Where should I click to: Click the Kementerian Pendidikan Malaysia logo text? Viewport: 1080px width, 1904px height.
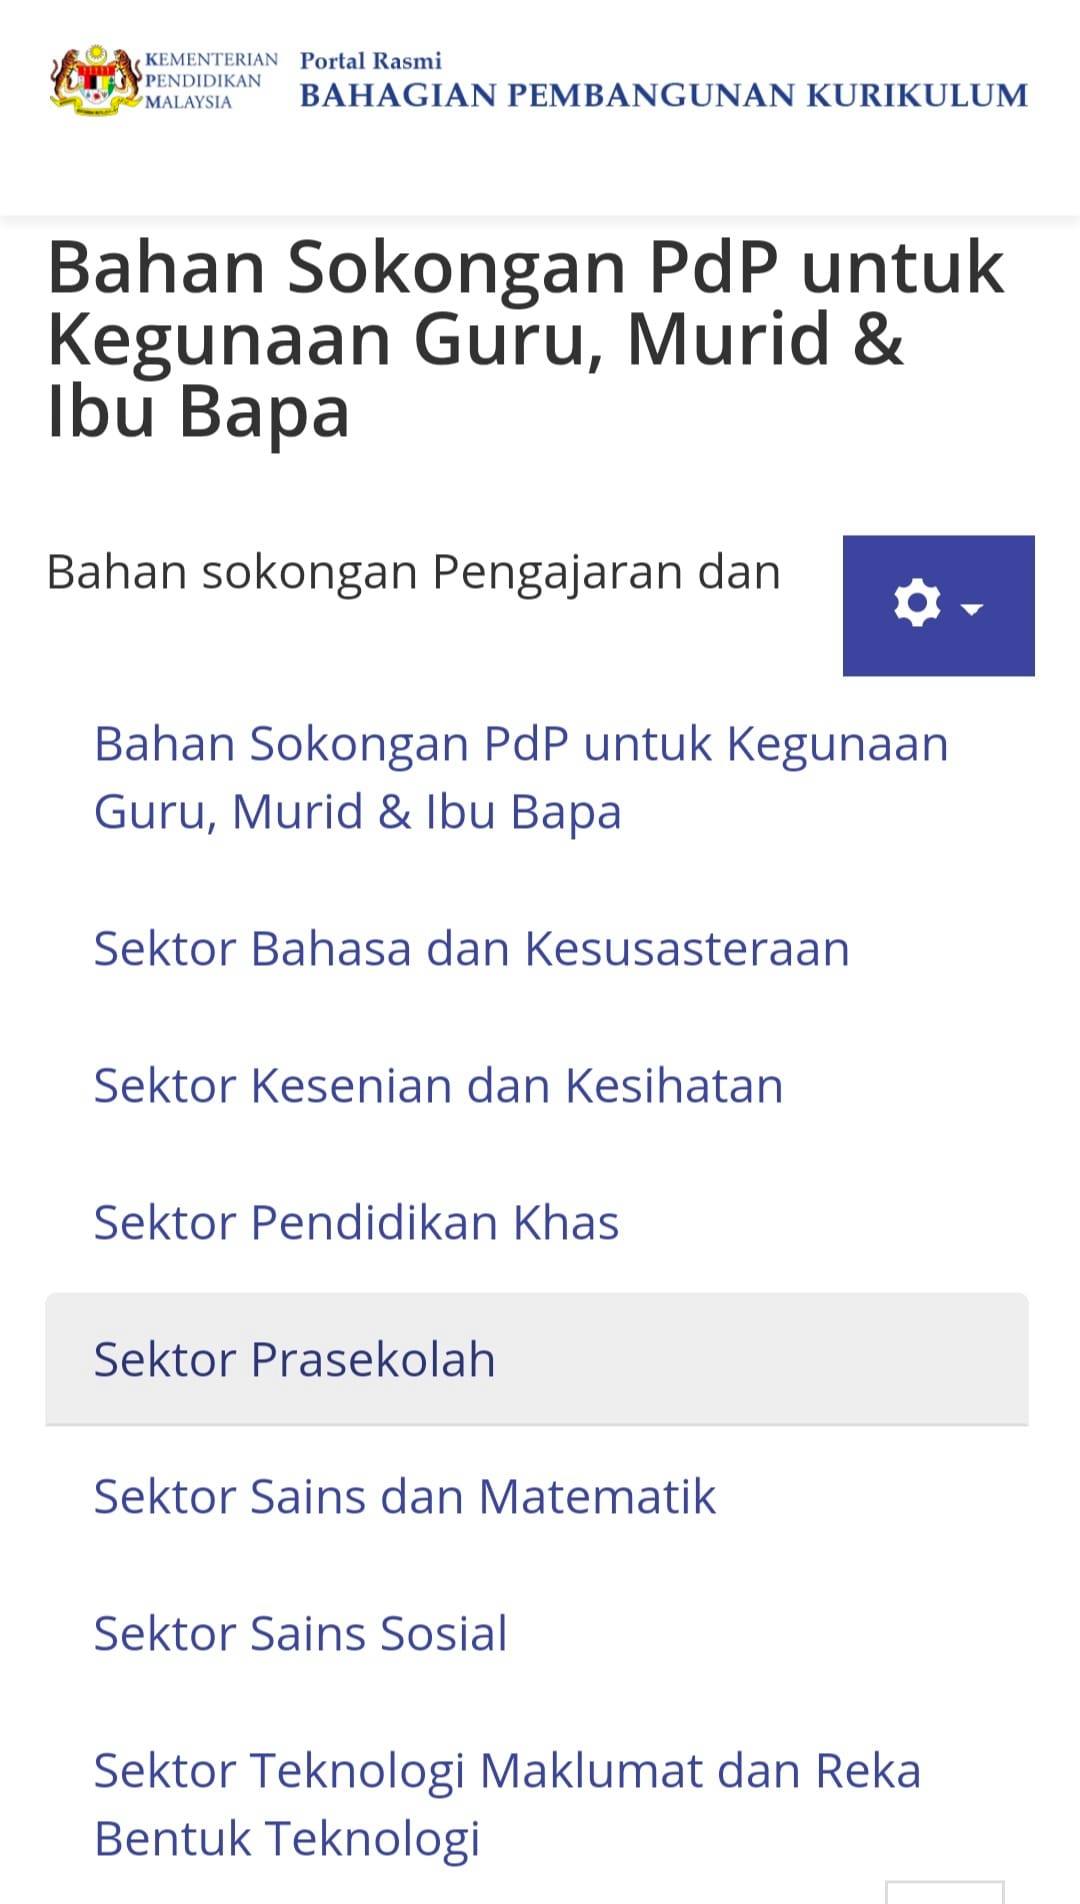coord(210,80)
